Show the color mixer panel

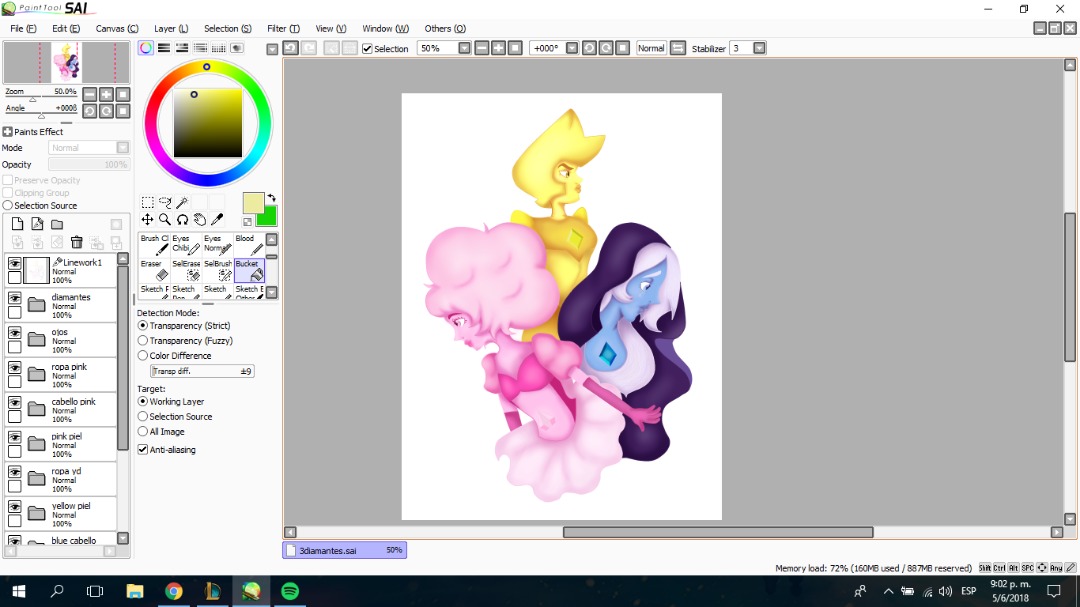[200, 48]
